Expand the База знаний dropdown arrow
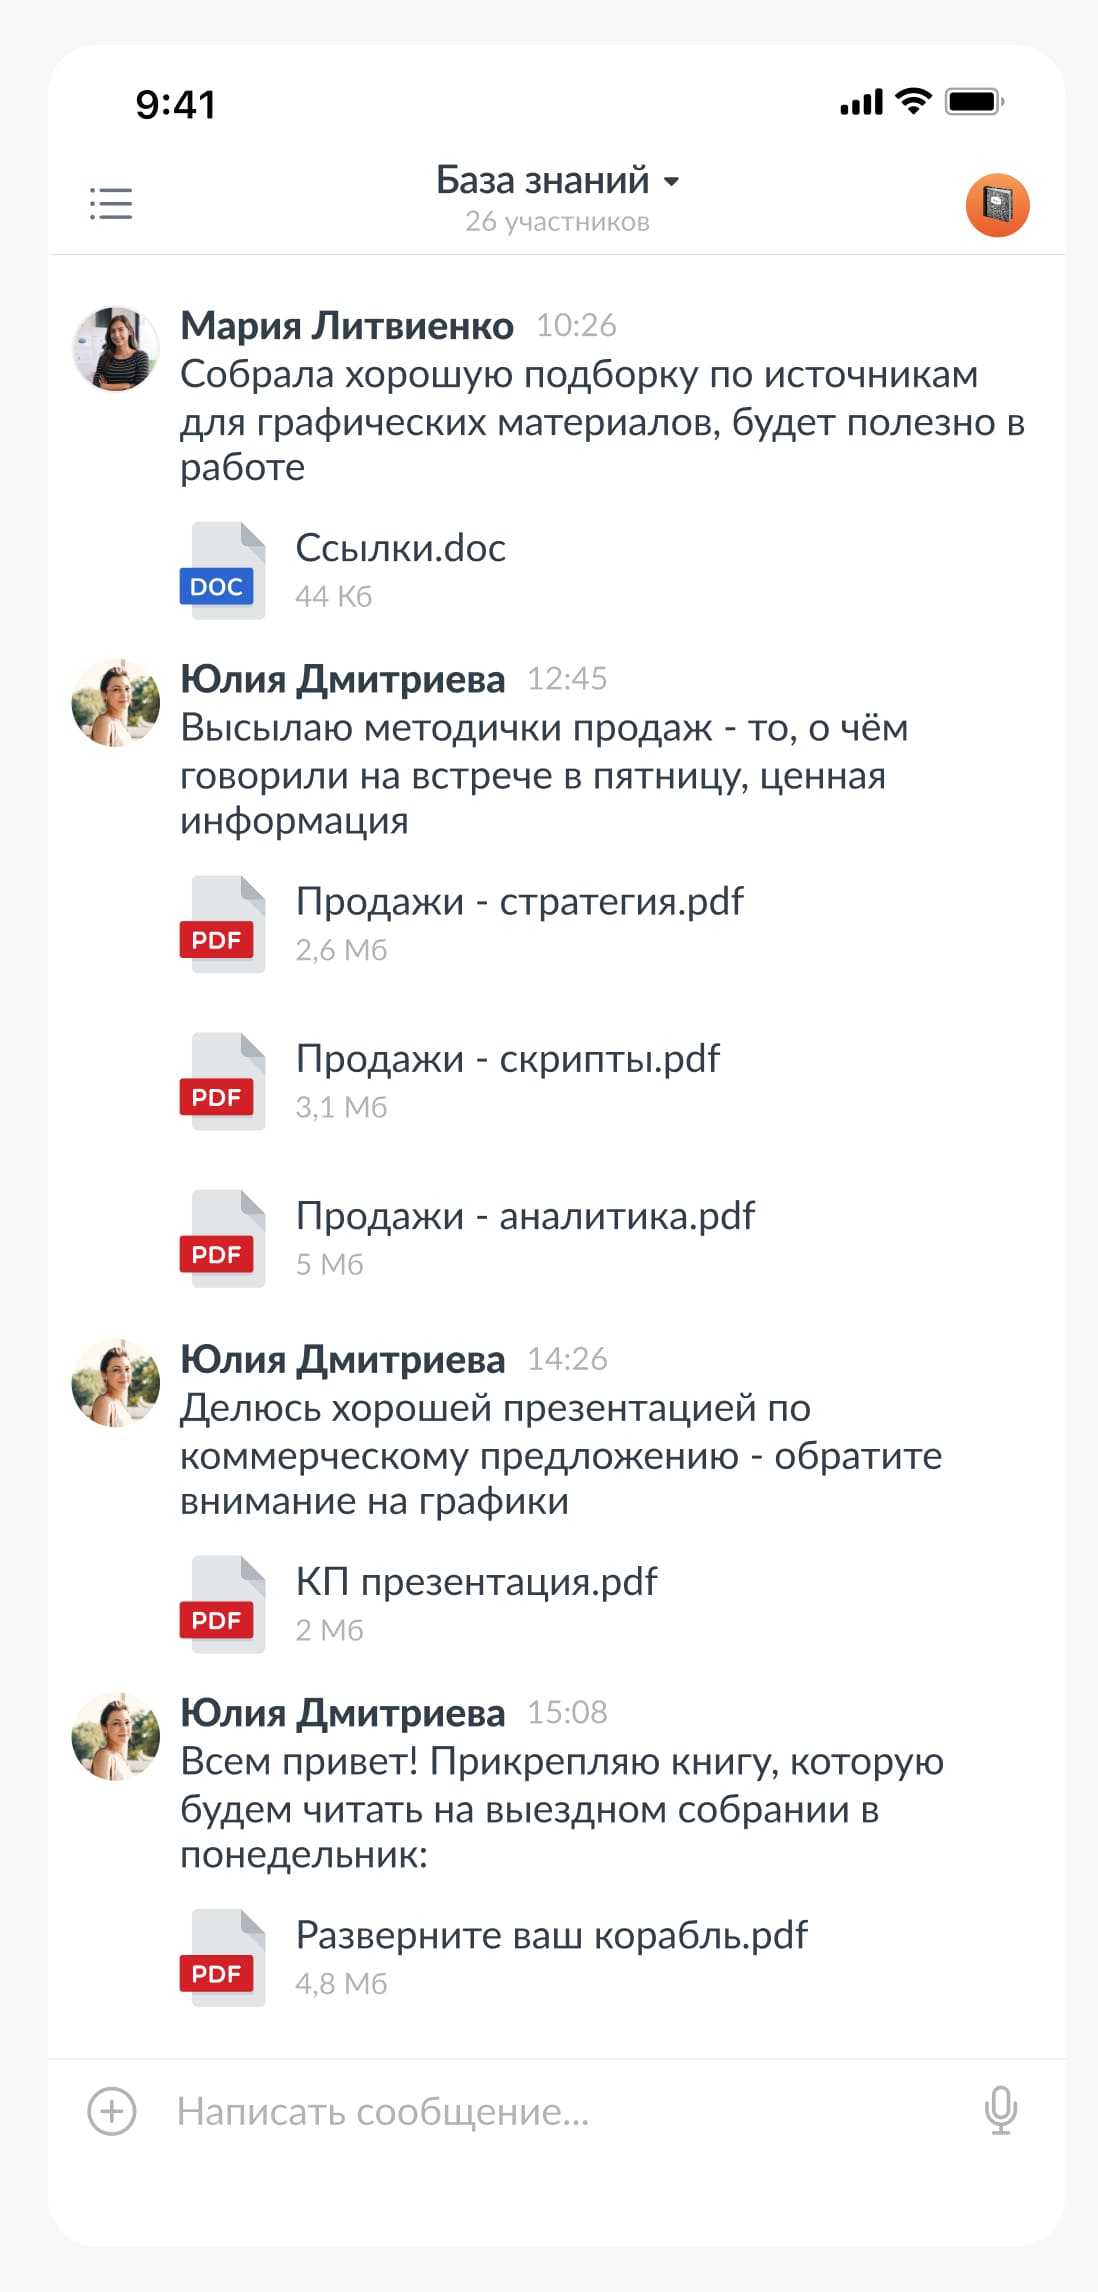Screen dimensions: 1098x2292 (672, 182)
